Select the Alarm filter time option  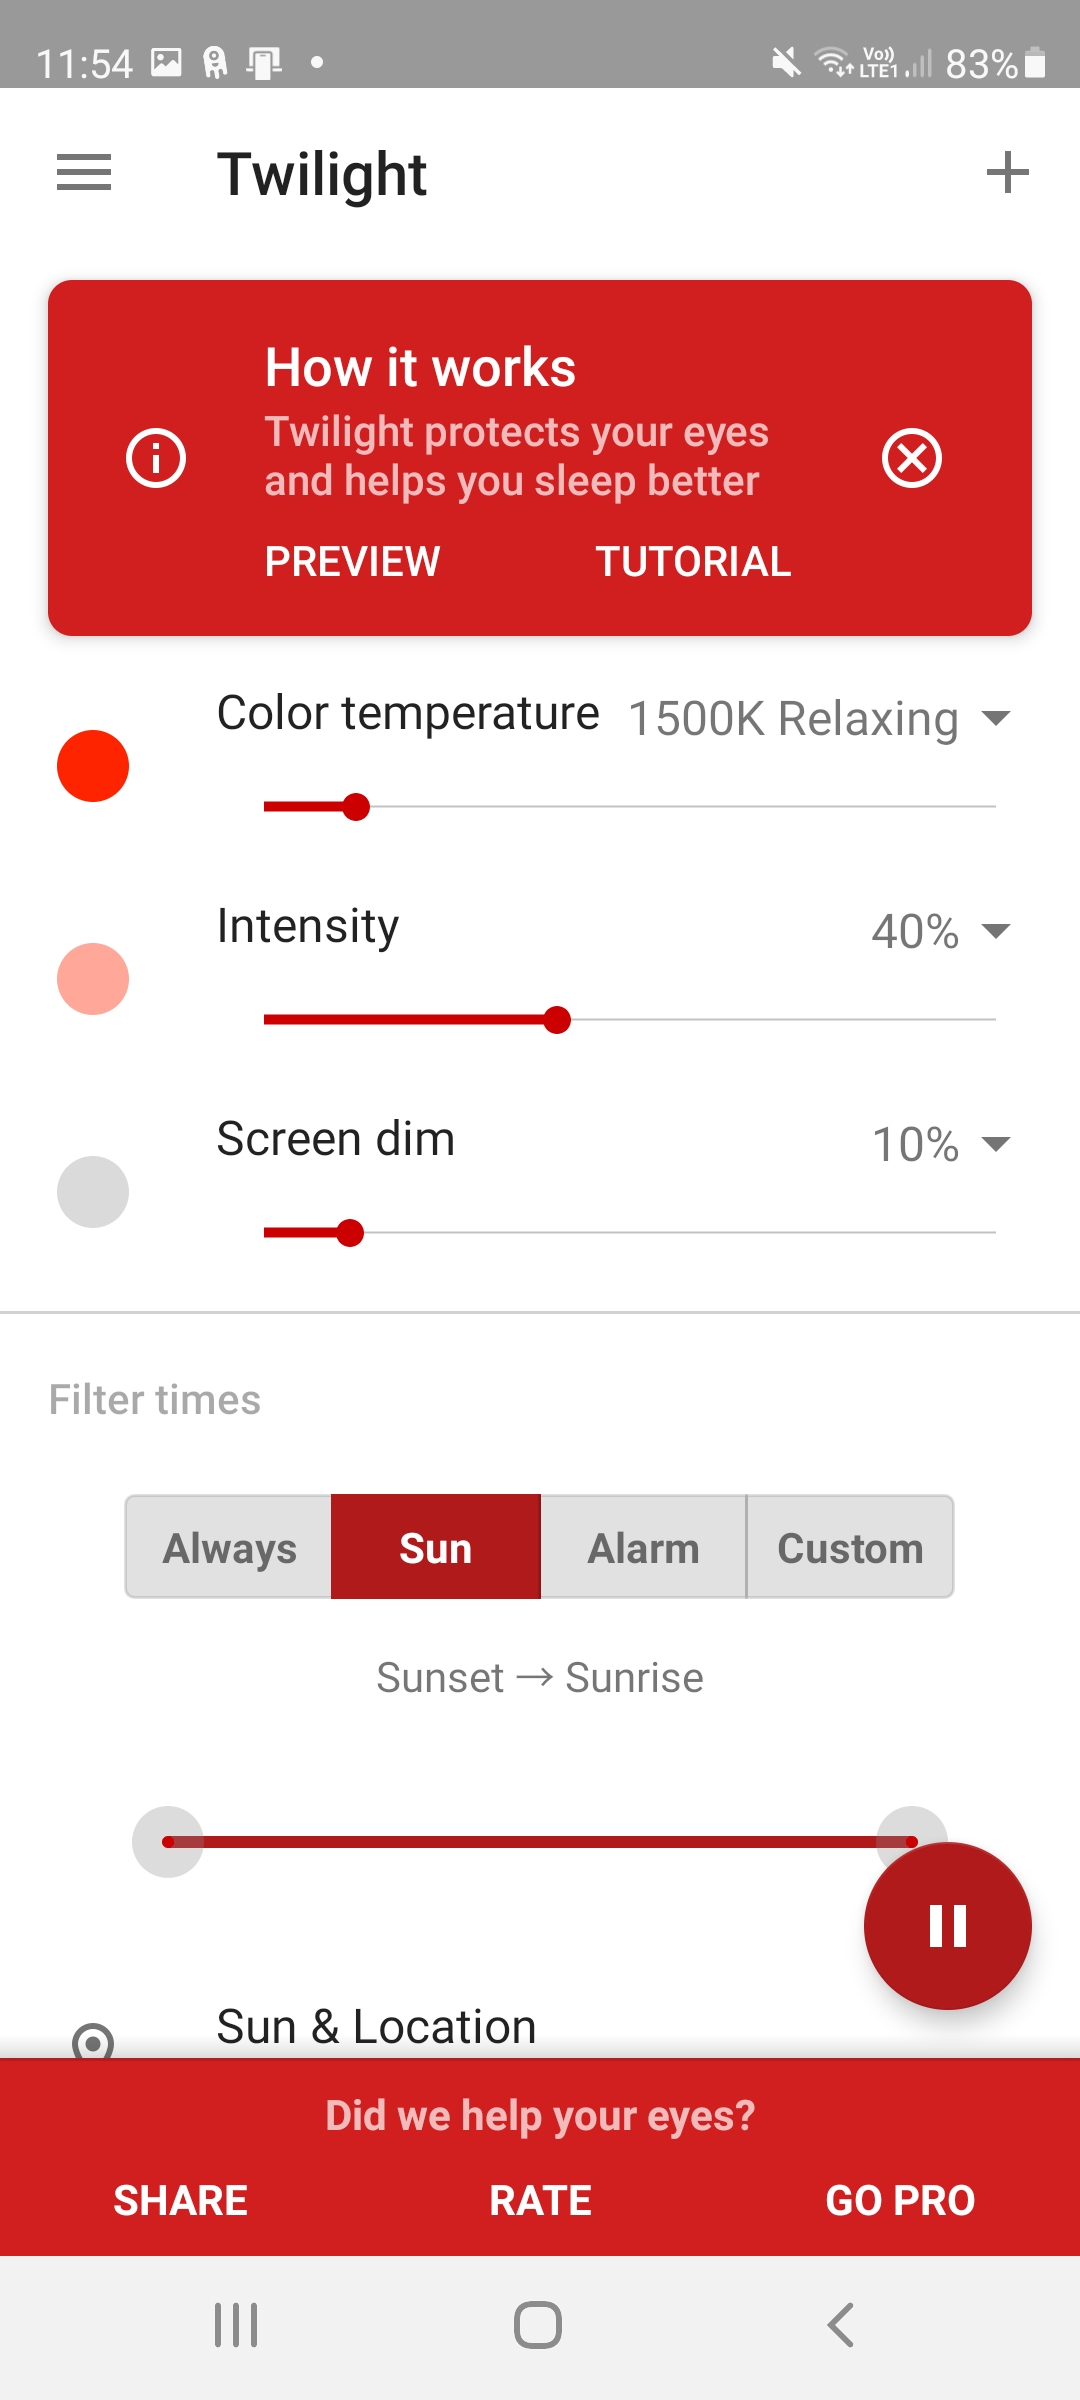point(643,1547)
